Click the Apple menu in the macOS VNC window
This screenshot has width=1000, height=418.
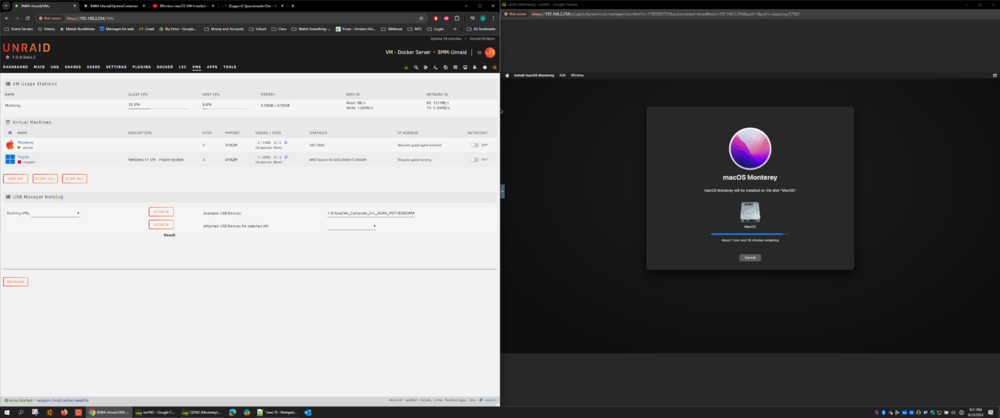tap(508, 75)
